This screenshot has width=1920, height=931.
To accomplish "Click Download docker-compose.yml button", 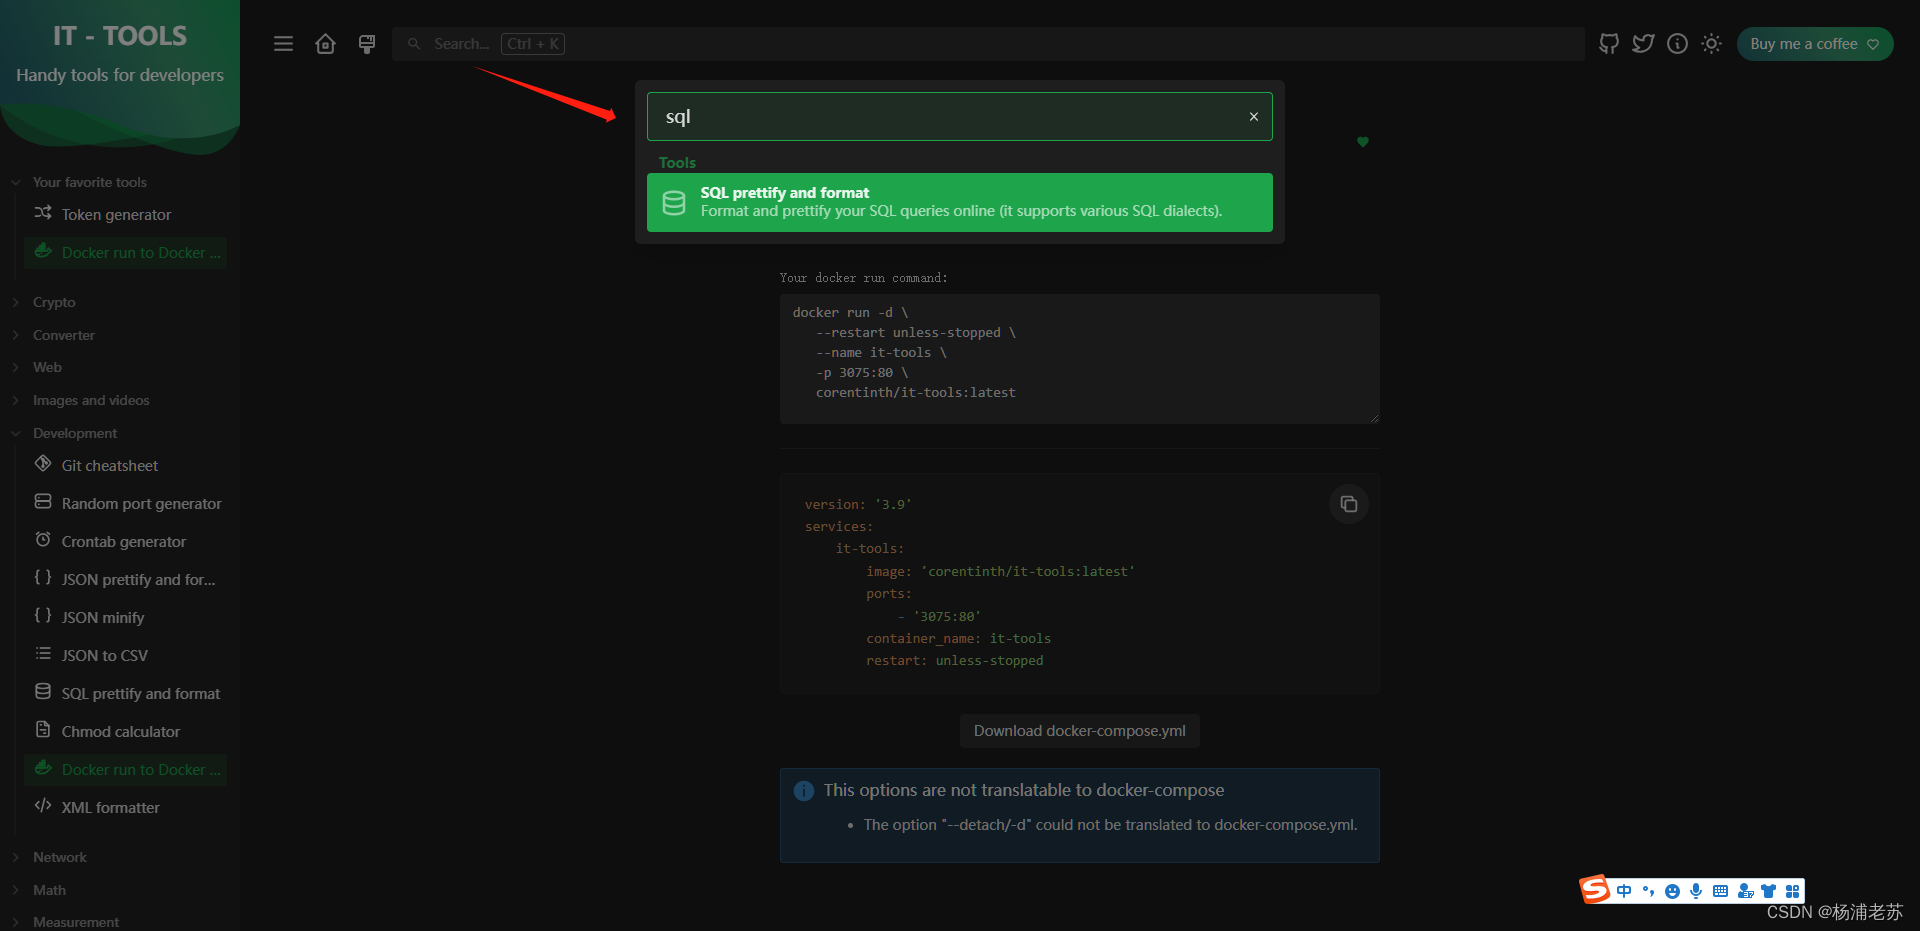I will pos(1080,731).
